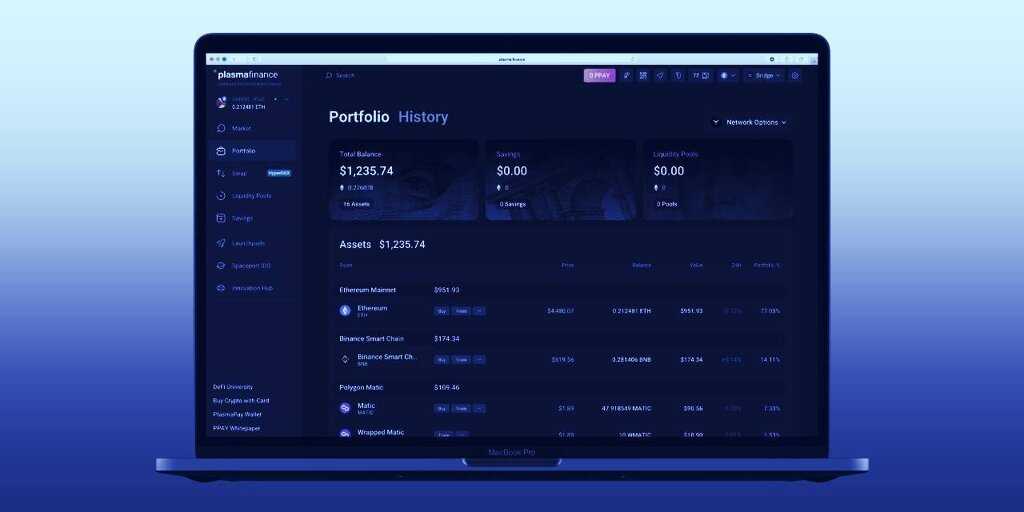This screenshot has width=1024, height=512.
Task: Click the Wrapped Matic coin icon
Action: point(345,434)
